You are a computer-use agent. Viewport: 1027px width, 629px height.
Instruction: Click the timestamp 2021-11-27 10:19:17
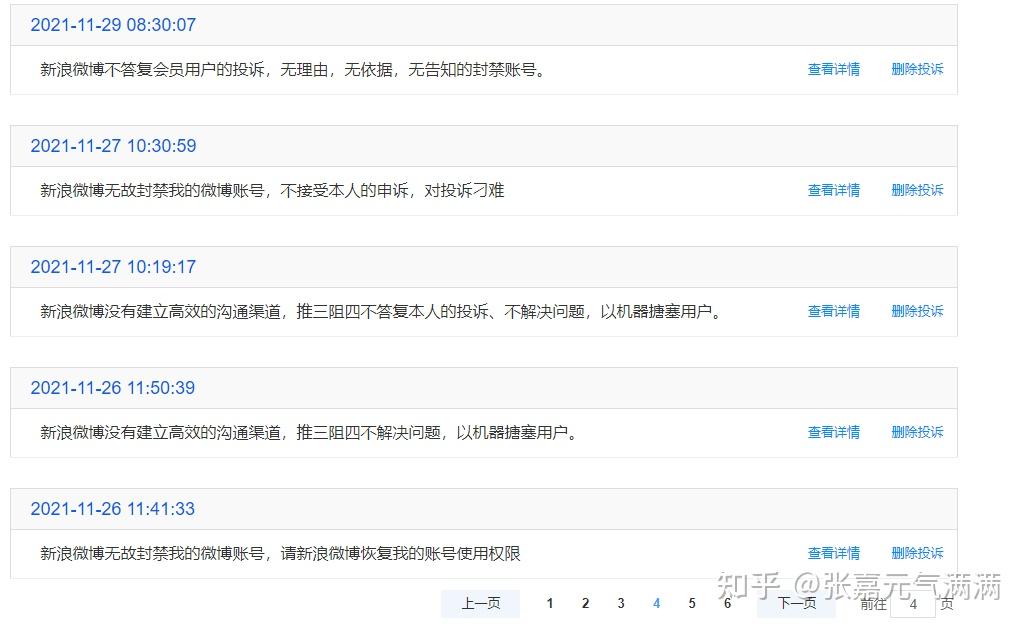click(x=113, y=267)
